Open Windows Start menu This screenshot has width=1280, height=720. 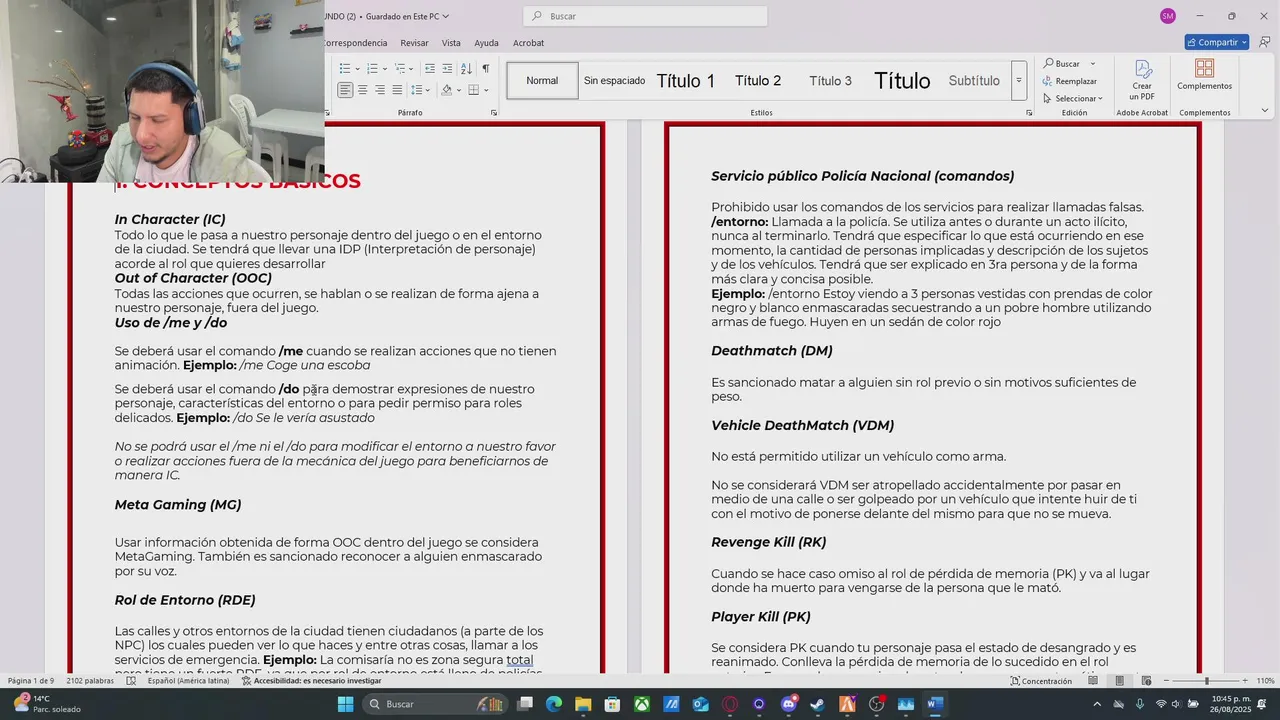pos(345,704)
